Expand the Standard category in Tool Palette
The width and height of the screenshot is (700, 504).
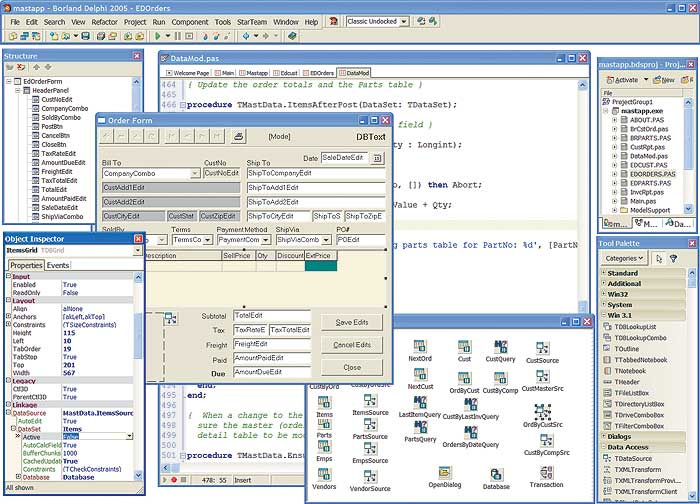604,272
